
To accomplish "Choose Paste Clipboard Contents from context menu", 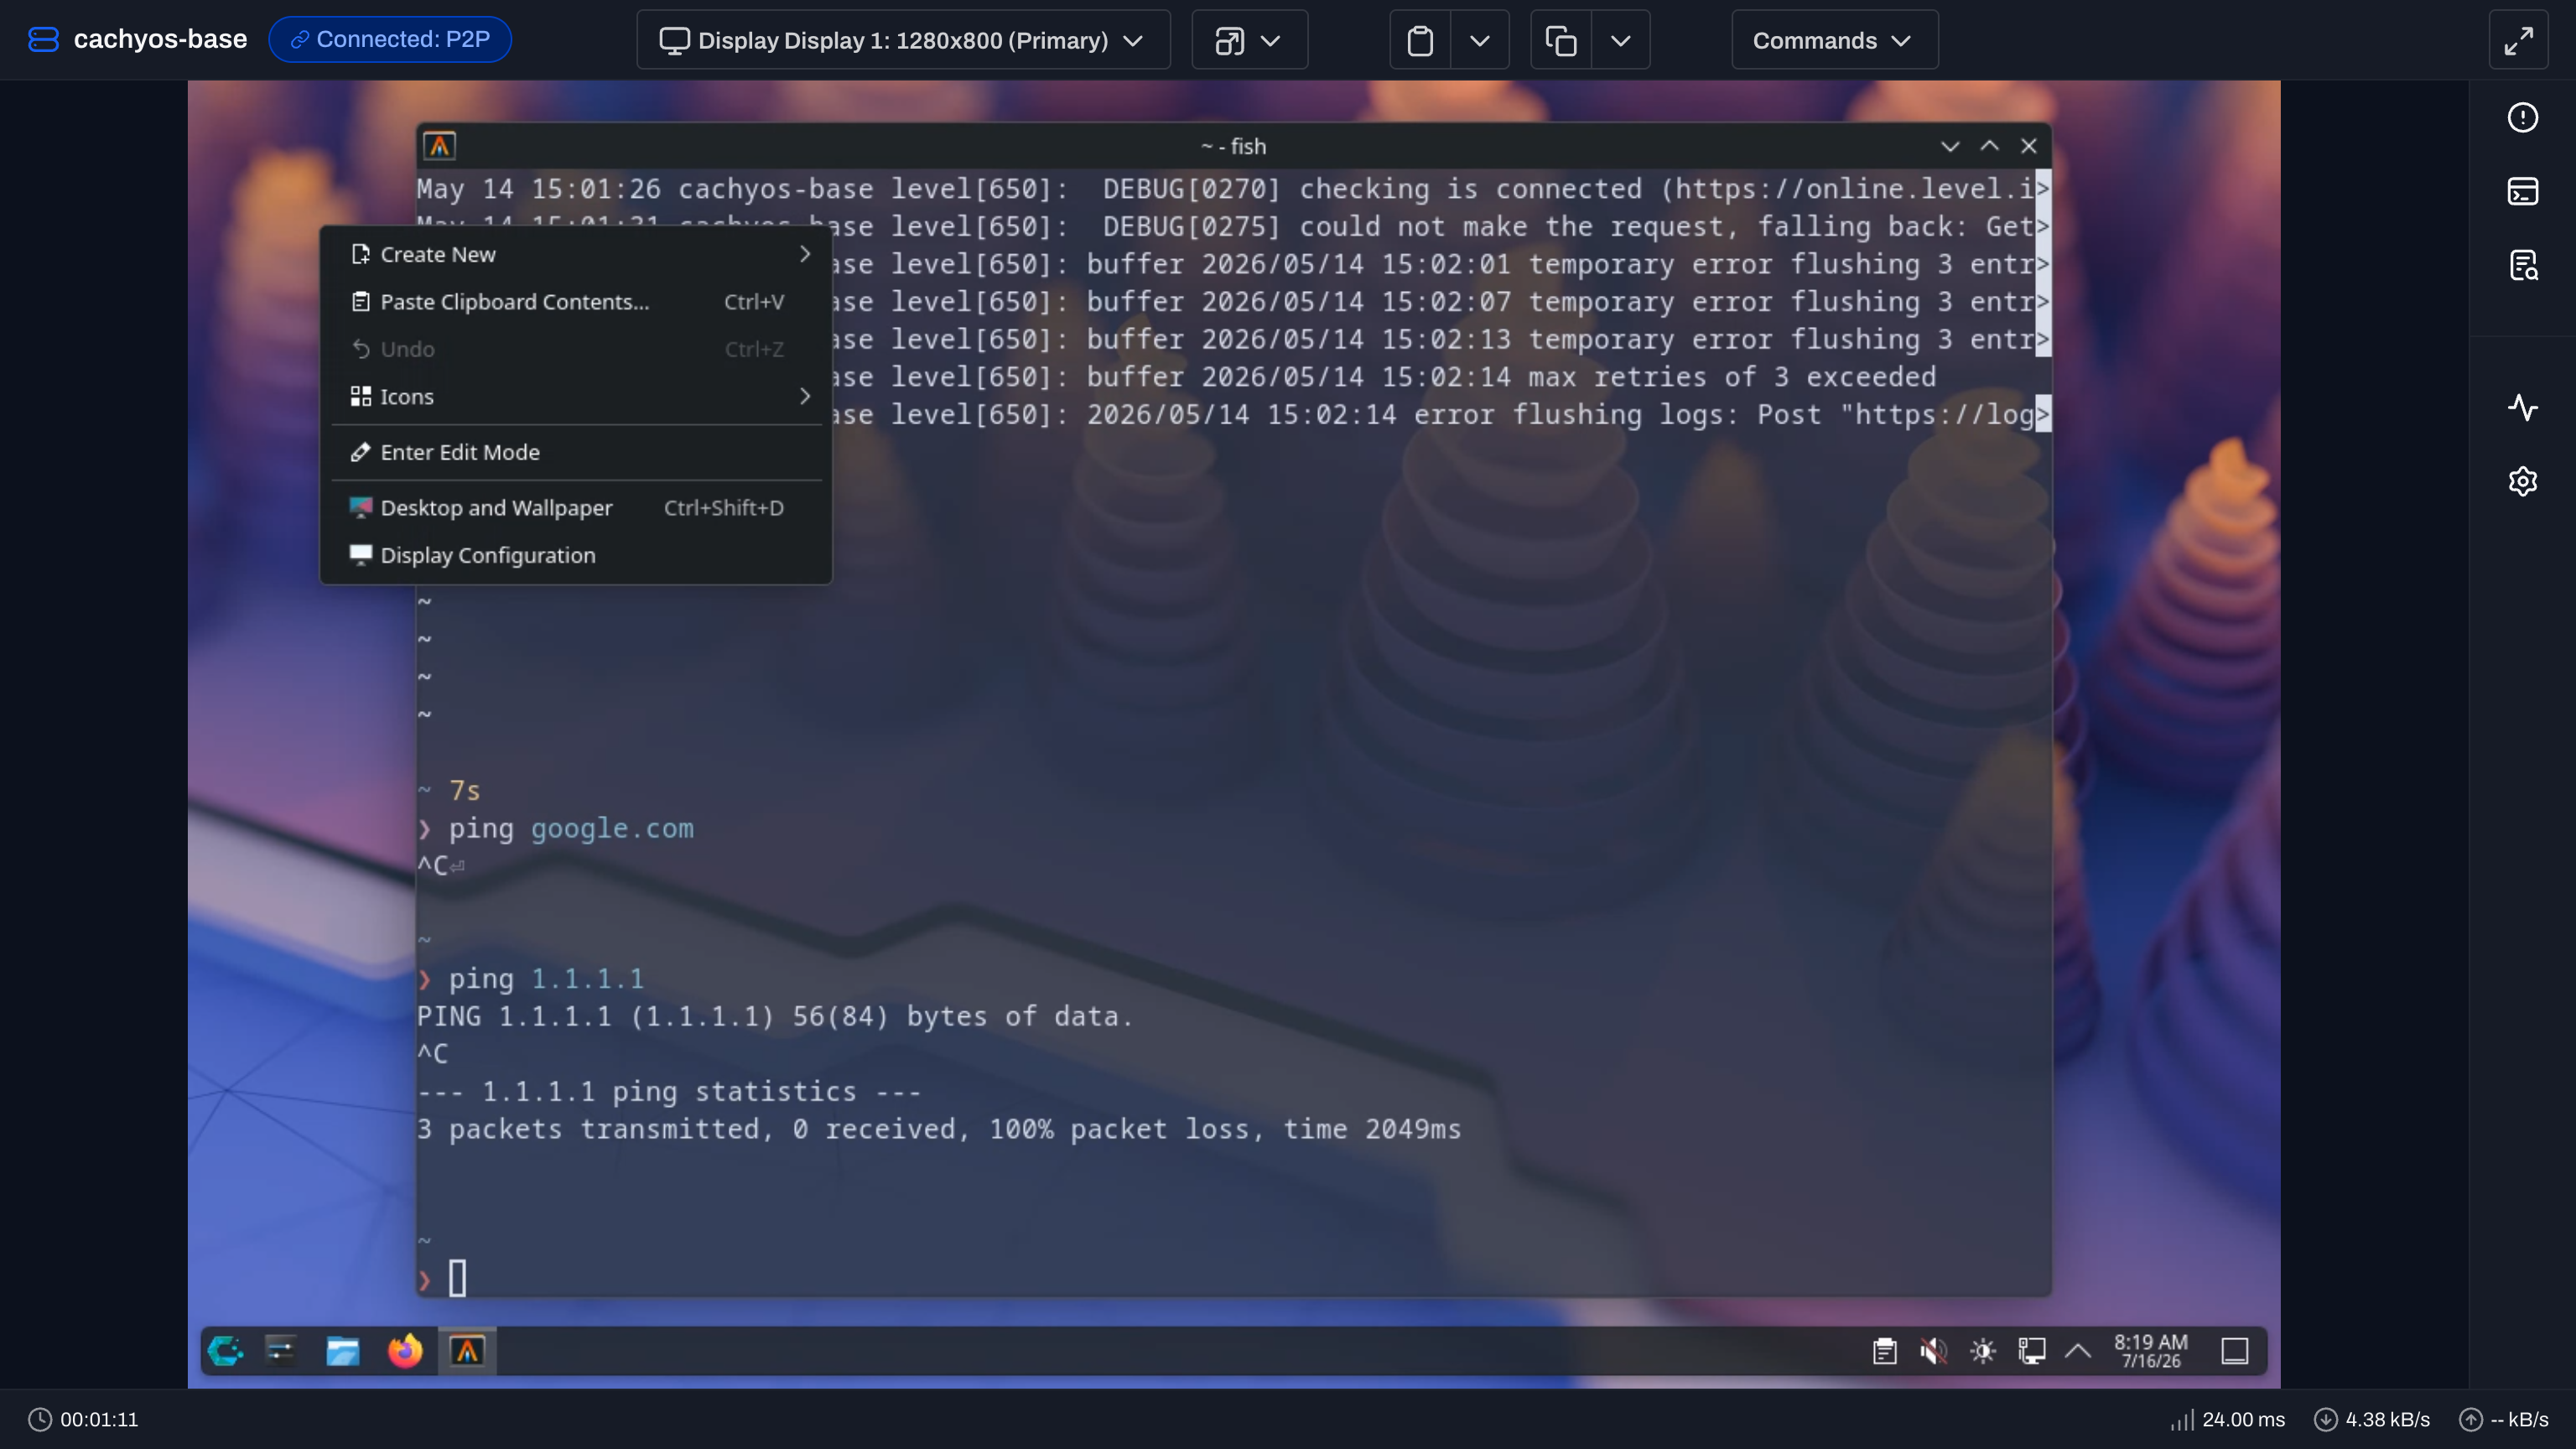I will [576, 302].
